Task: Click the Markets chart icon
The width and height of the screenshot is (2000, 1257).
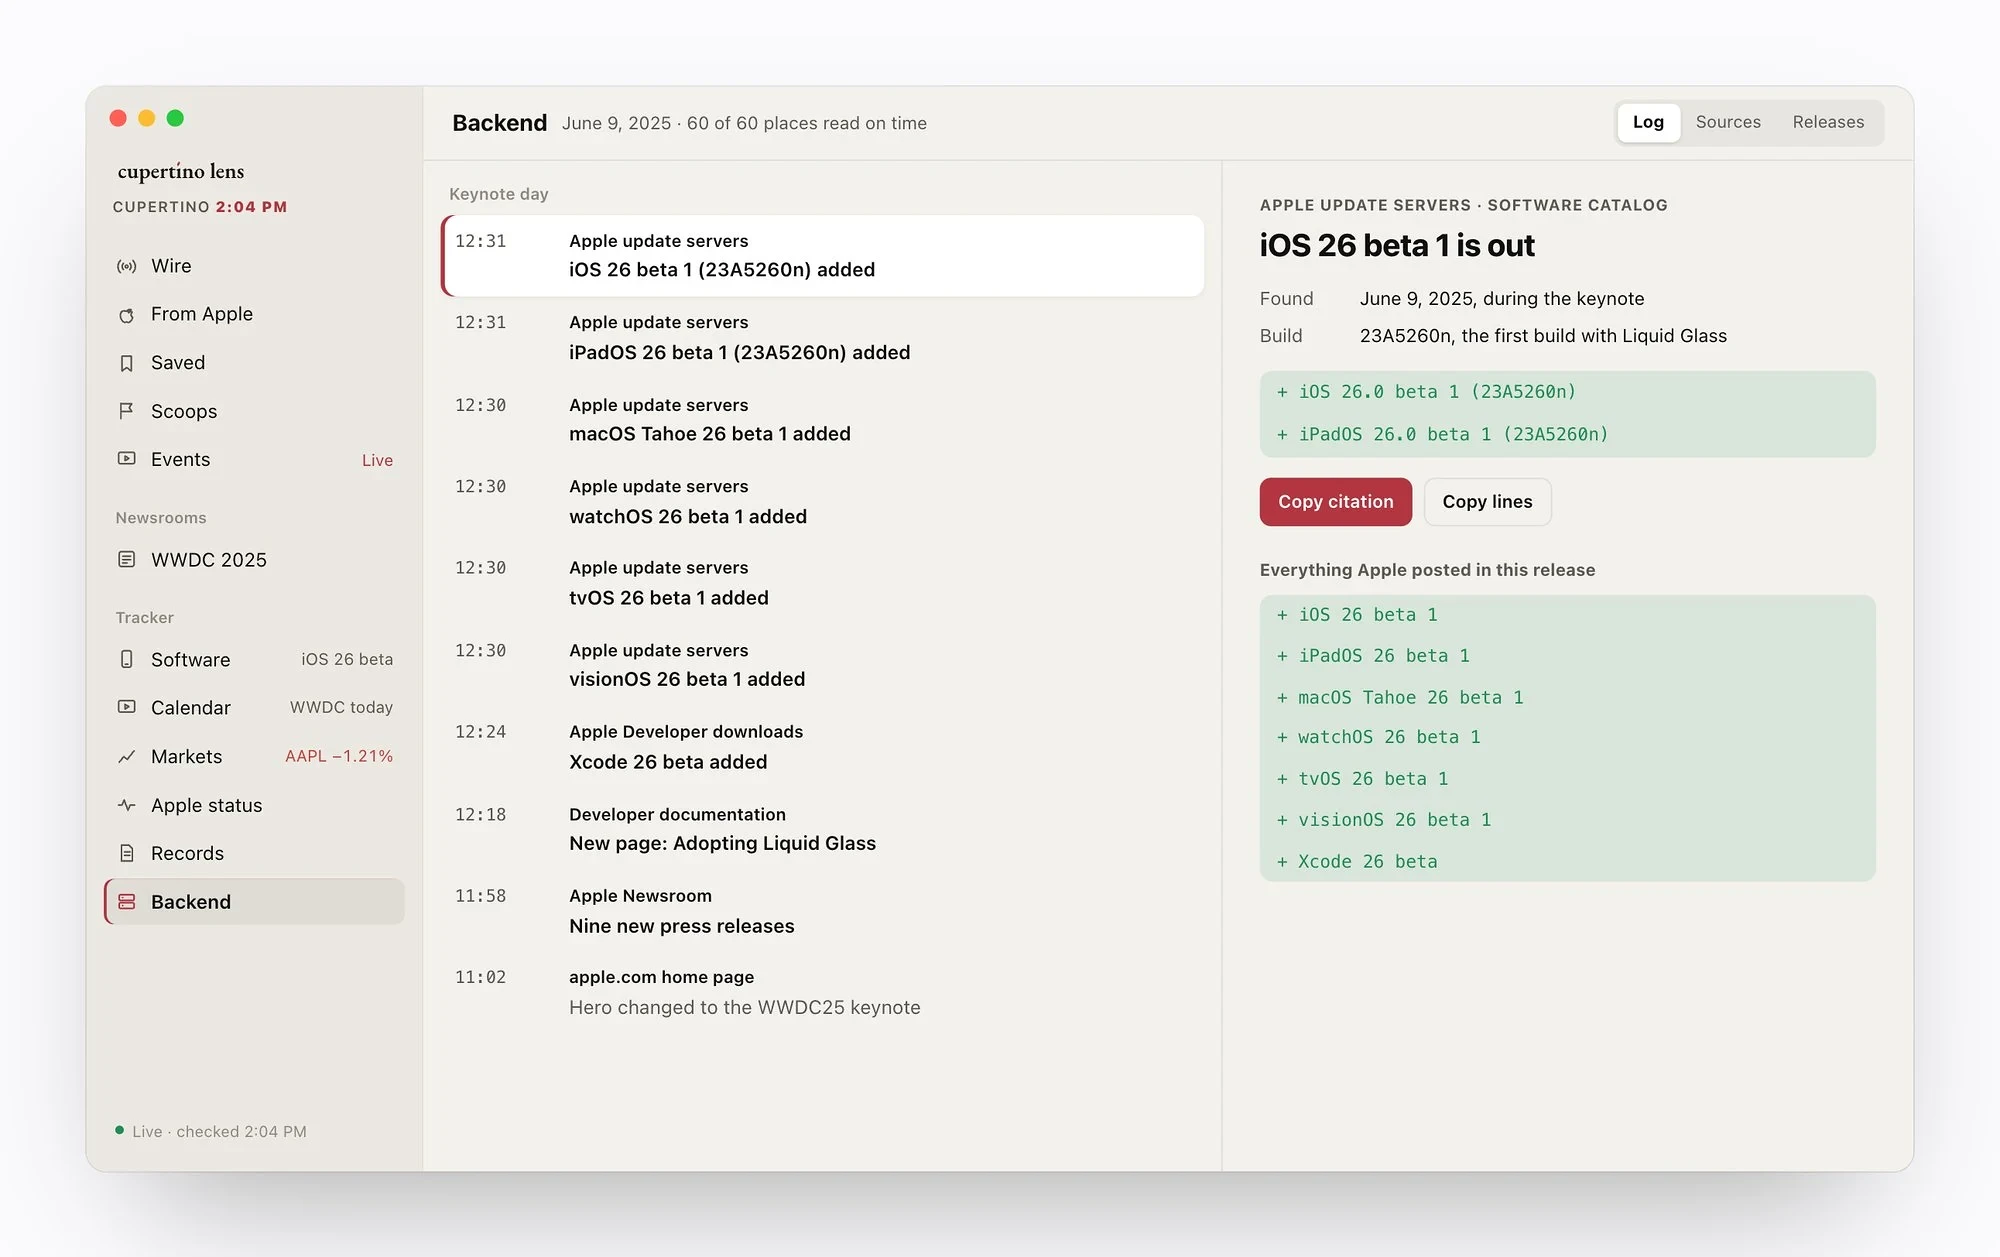Action: click(126, 757)
